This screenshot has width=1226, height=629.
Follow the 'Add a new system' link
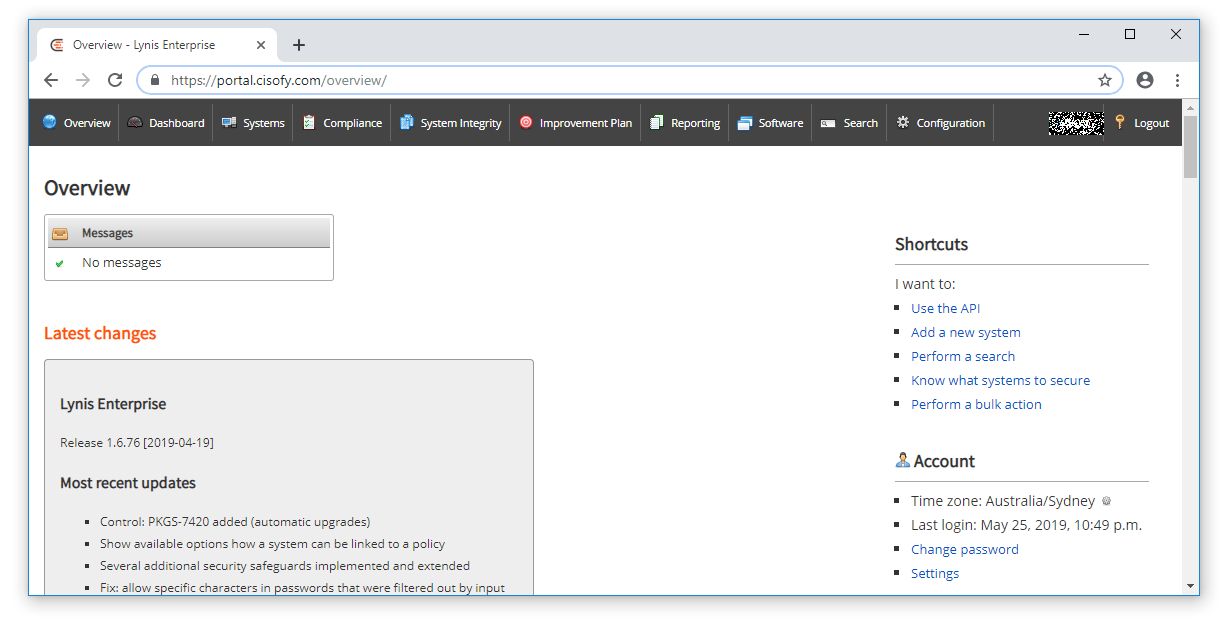click(965, 332)
